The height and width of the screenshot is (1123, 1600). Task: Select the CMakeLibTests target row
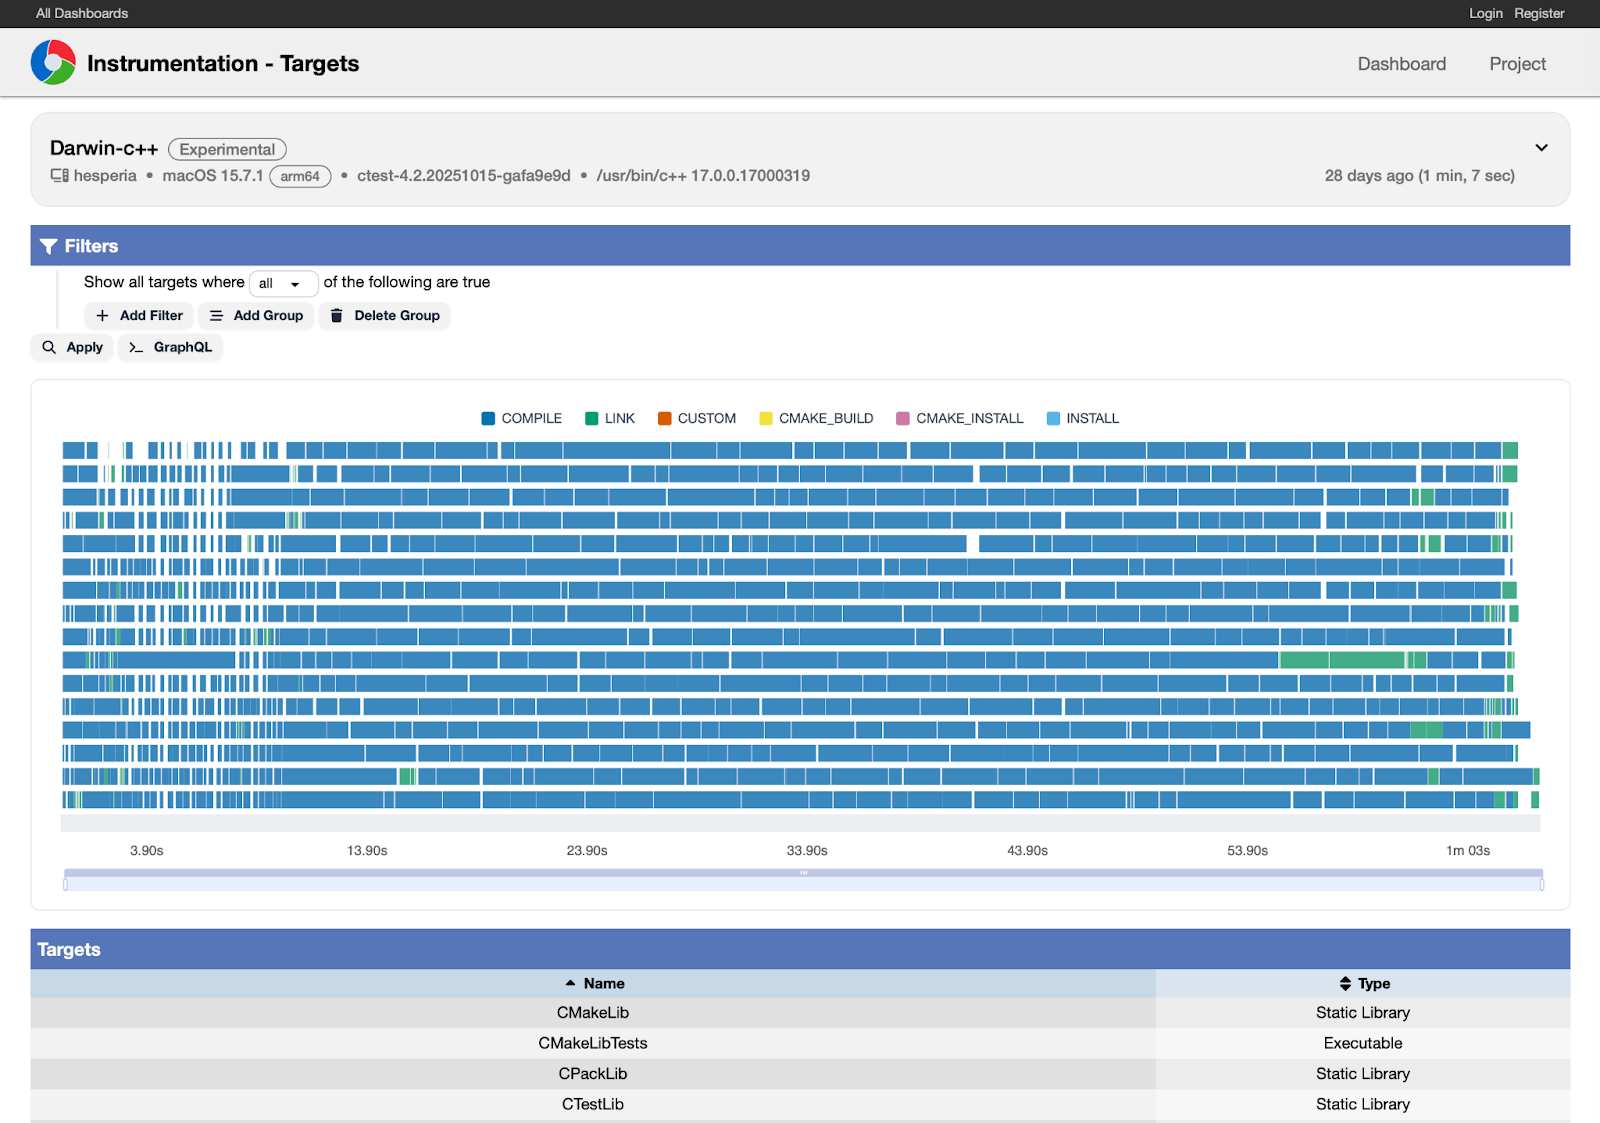tap(593, 1043)
